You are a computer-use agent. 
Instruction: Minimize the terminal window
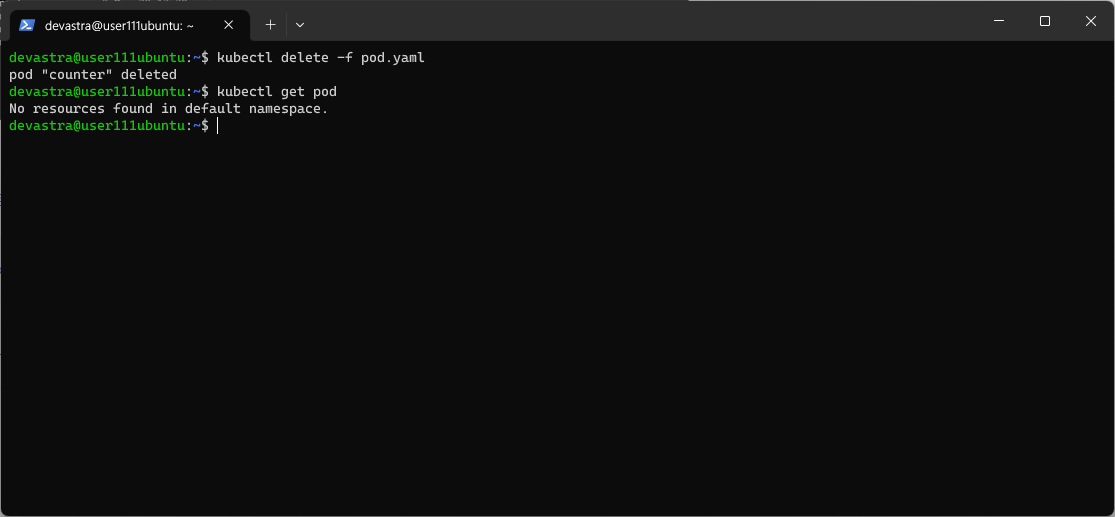(x=999, y=21)
